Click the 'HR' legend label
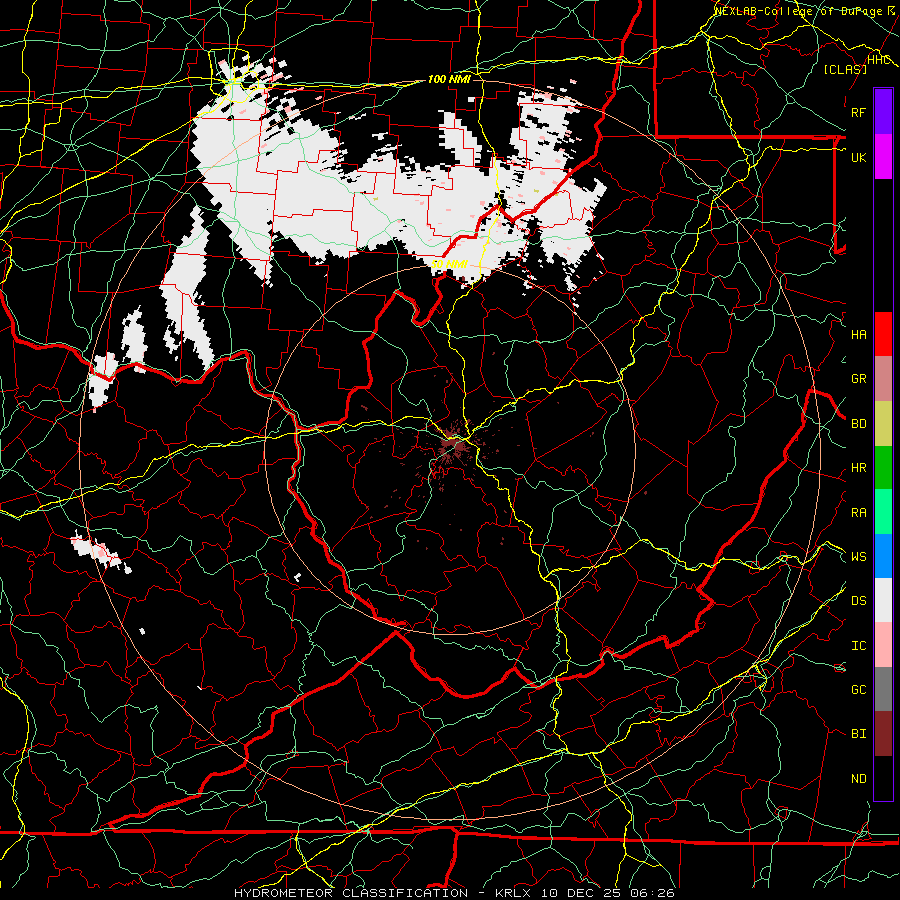 pos(858,467)
